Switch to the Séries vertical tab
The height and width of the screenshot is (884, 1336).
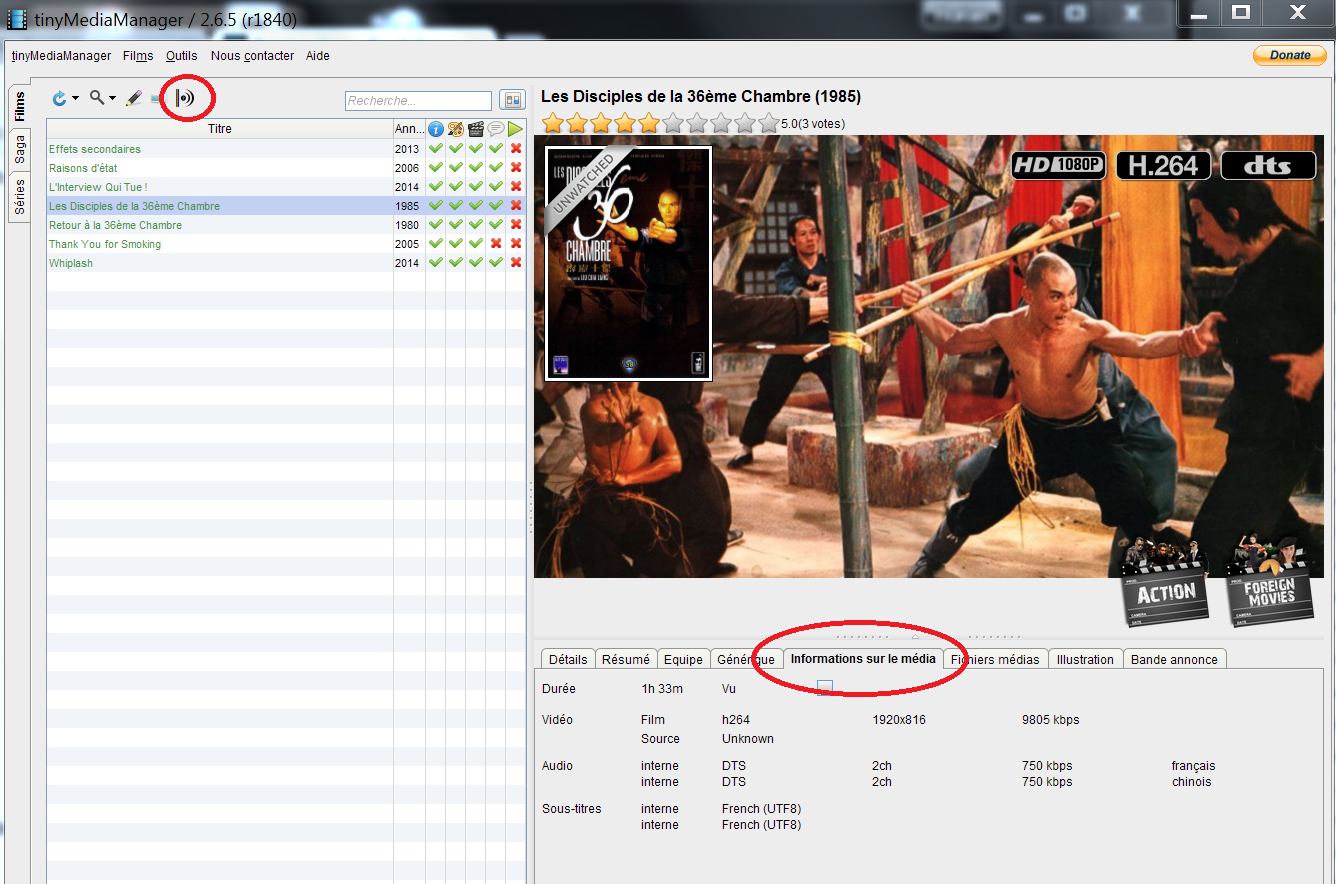[x=20, y=197]
